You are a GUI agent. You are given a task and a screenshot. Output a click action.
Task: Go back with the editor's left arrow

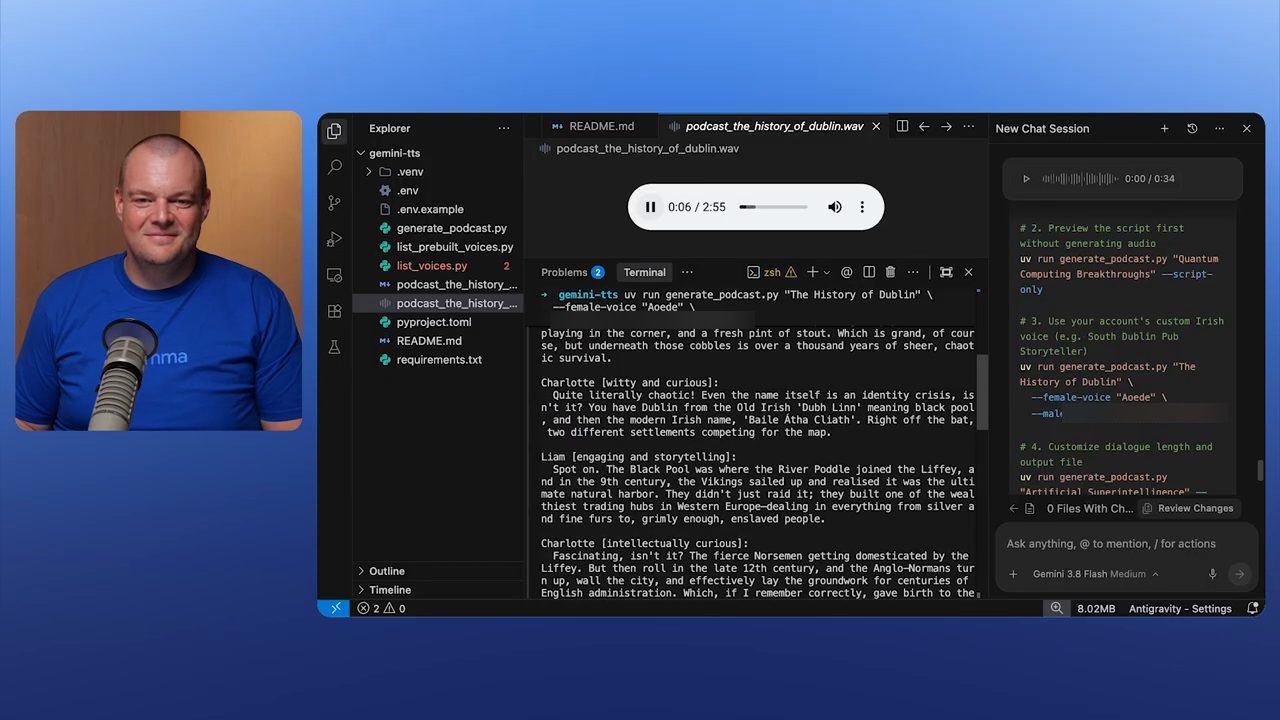pyautogui.click(x=924, y=127)
